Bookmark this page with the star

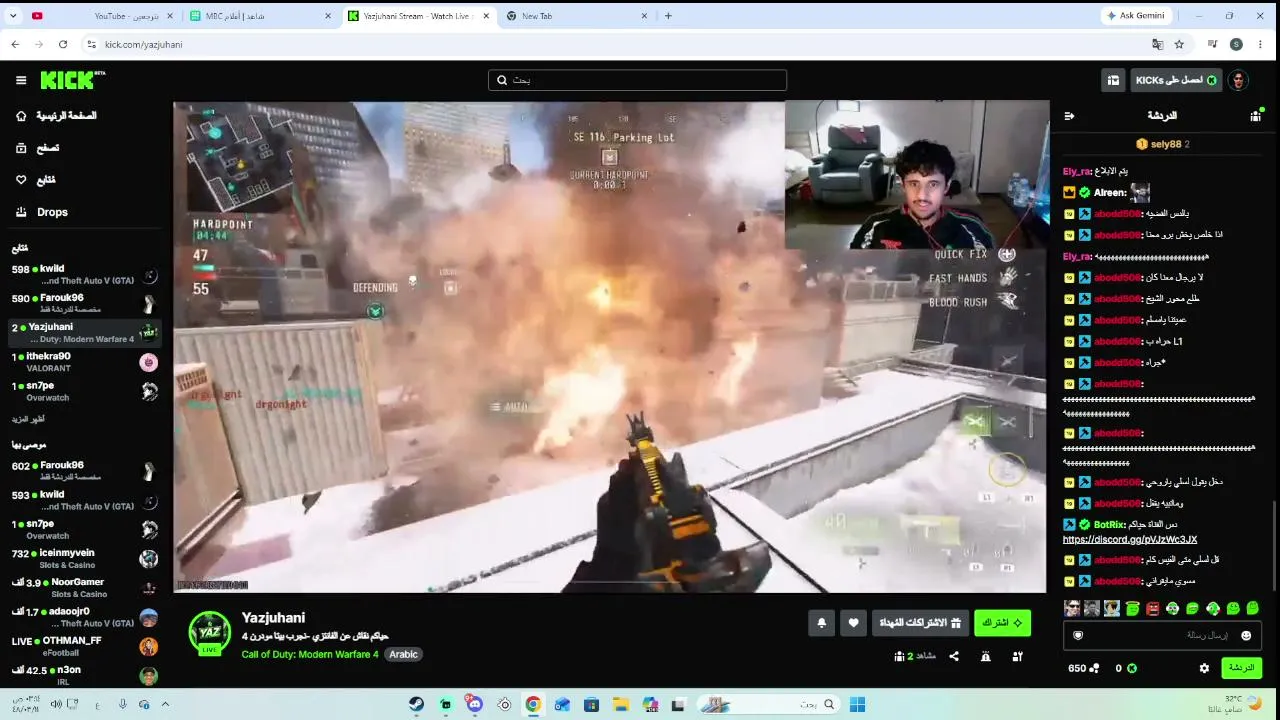(1179, 44)
